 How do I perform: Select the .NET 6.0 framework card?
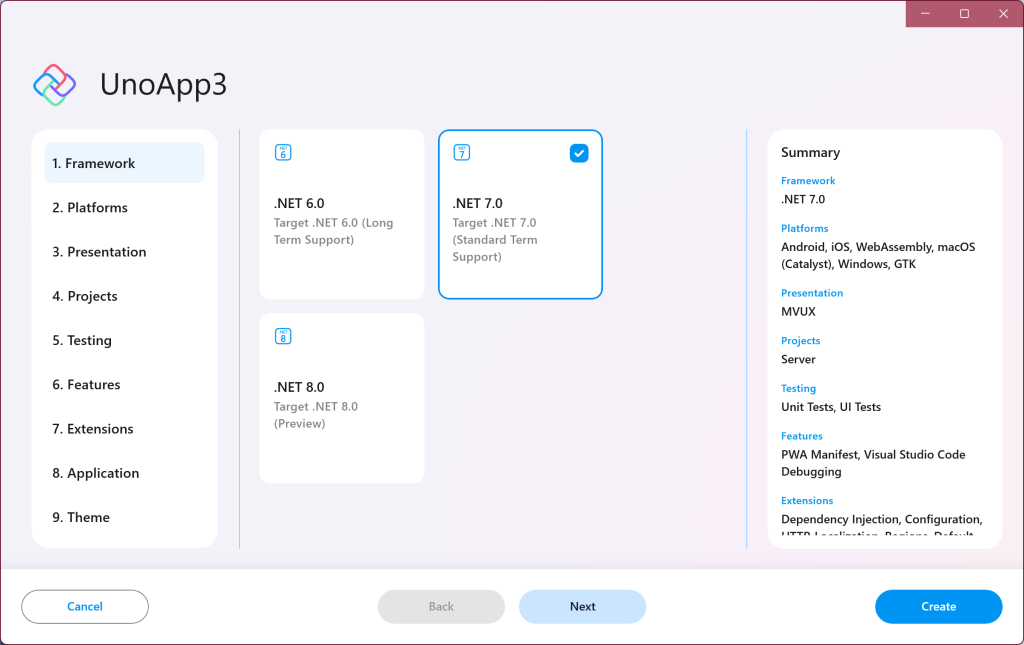point(341,213)
